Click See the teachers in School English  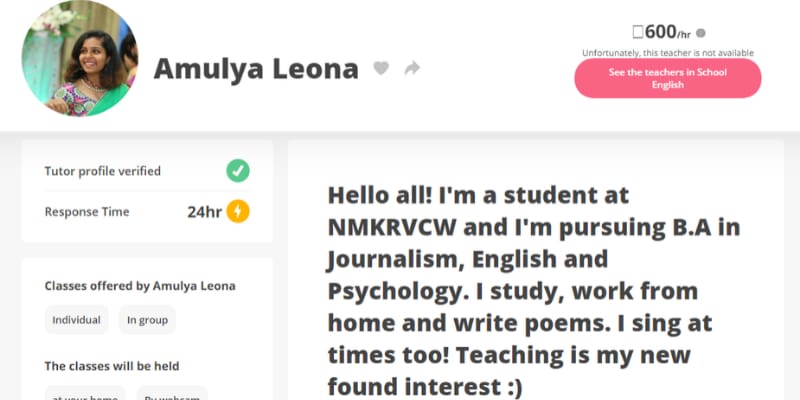(668, 78)
